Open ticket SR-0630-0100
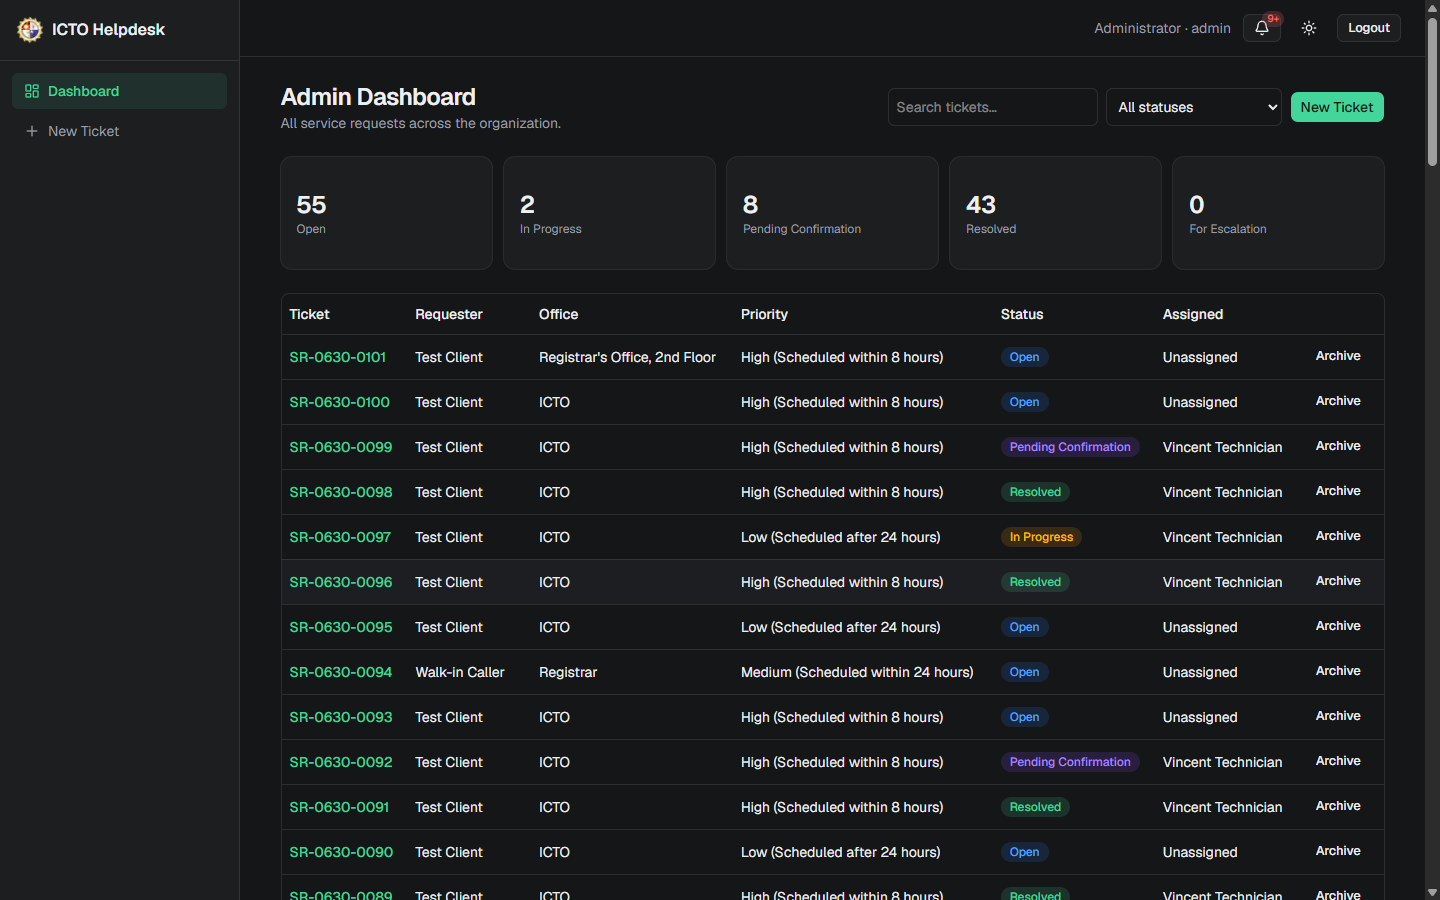1440x900 pixels. [339, 402]
